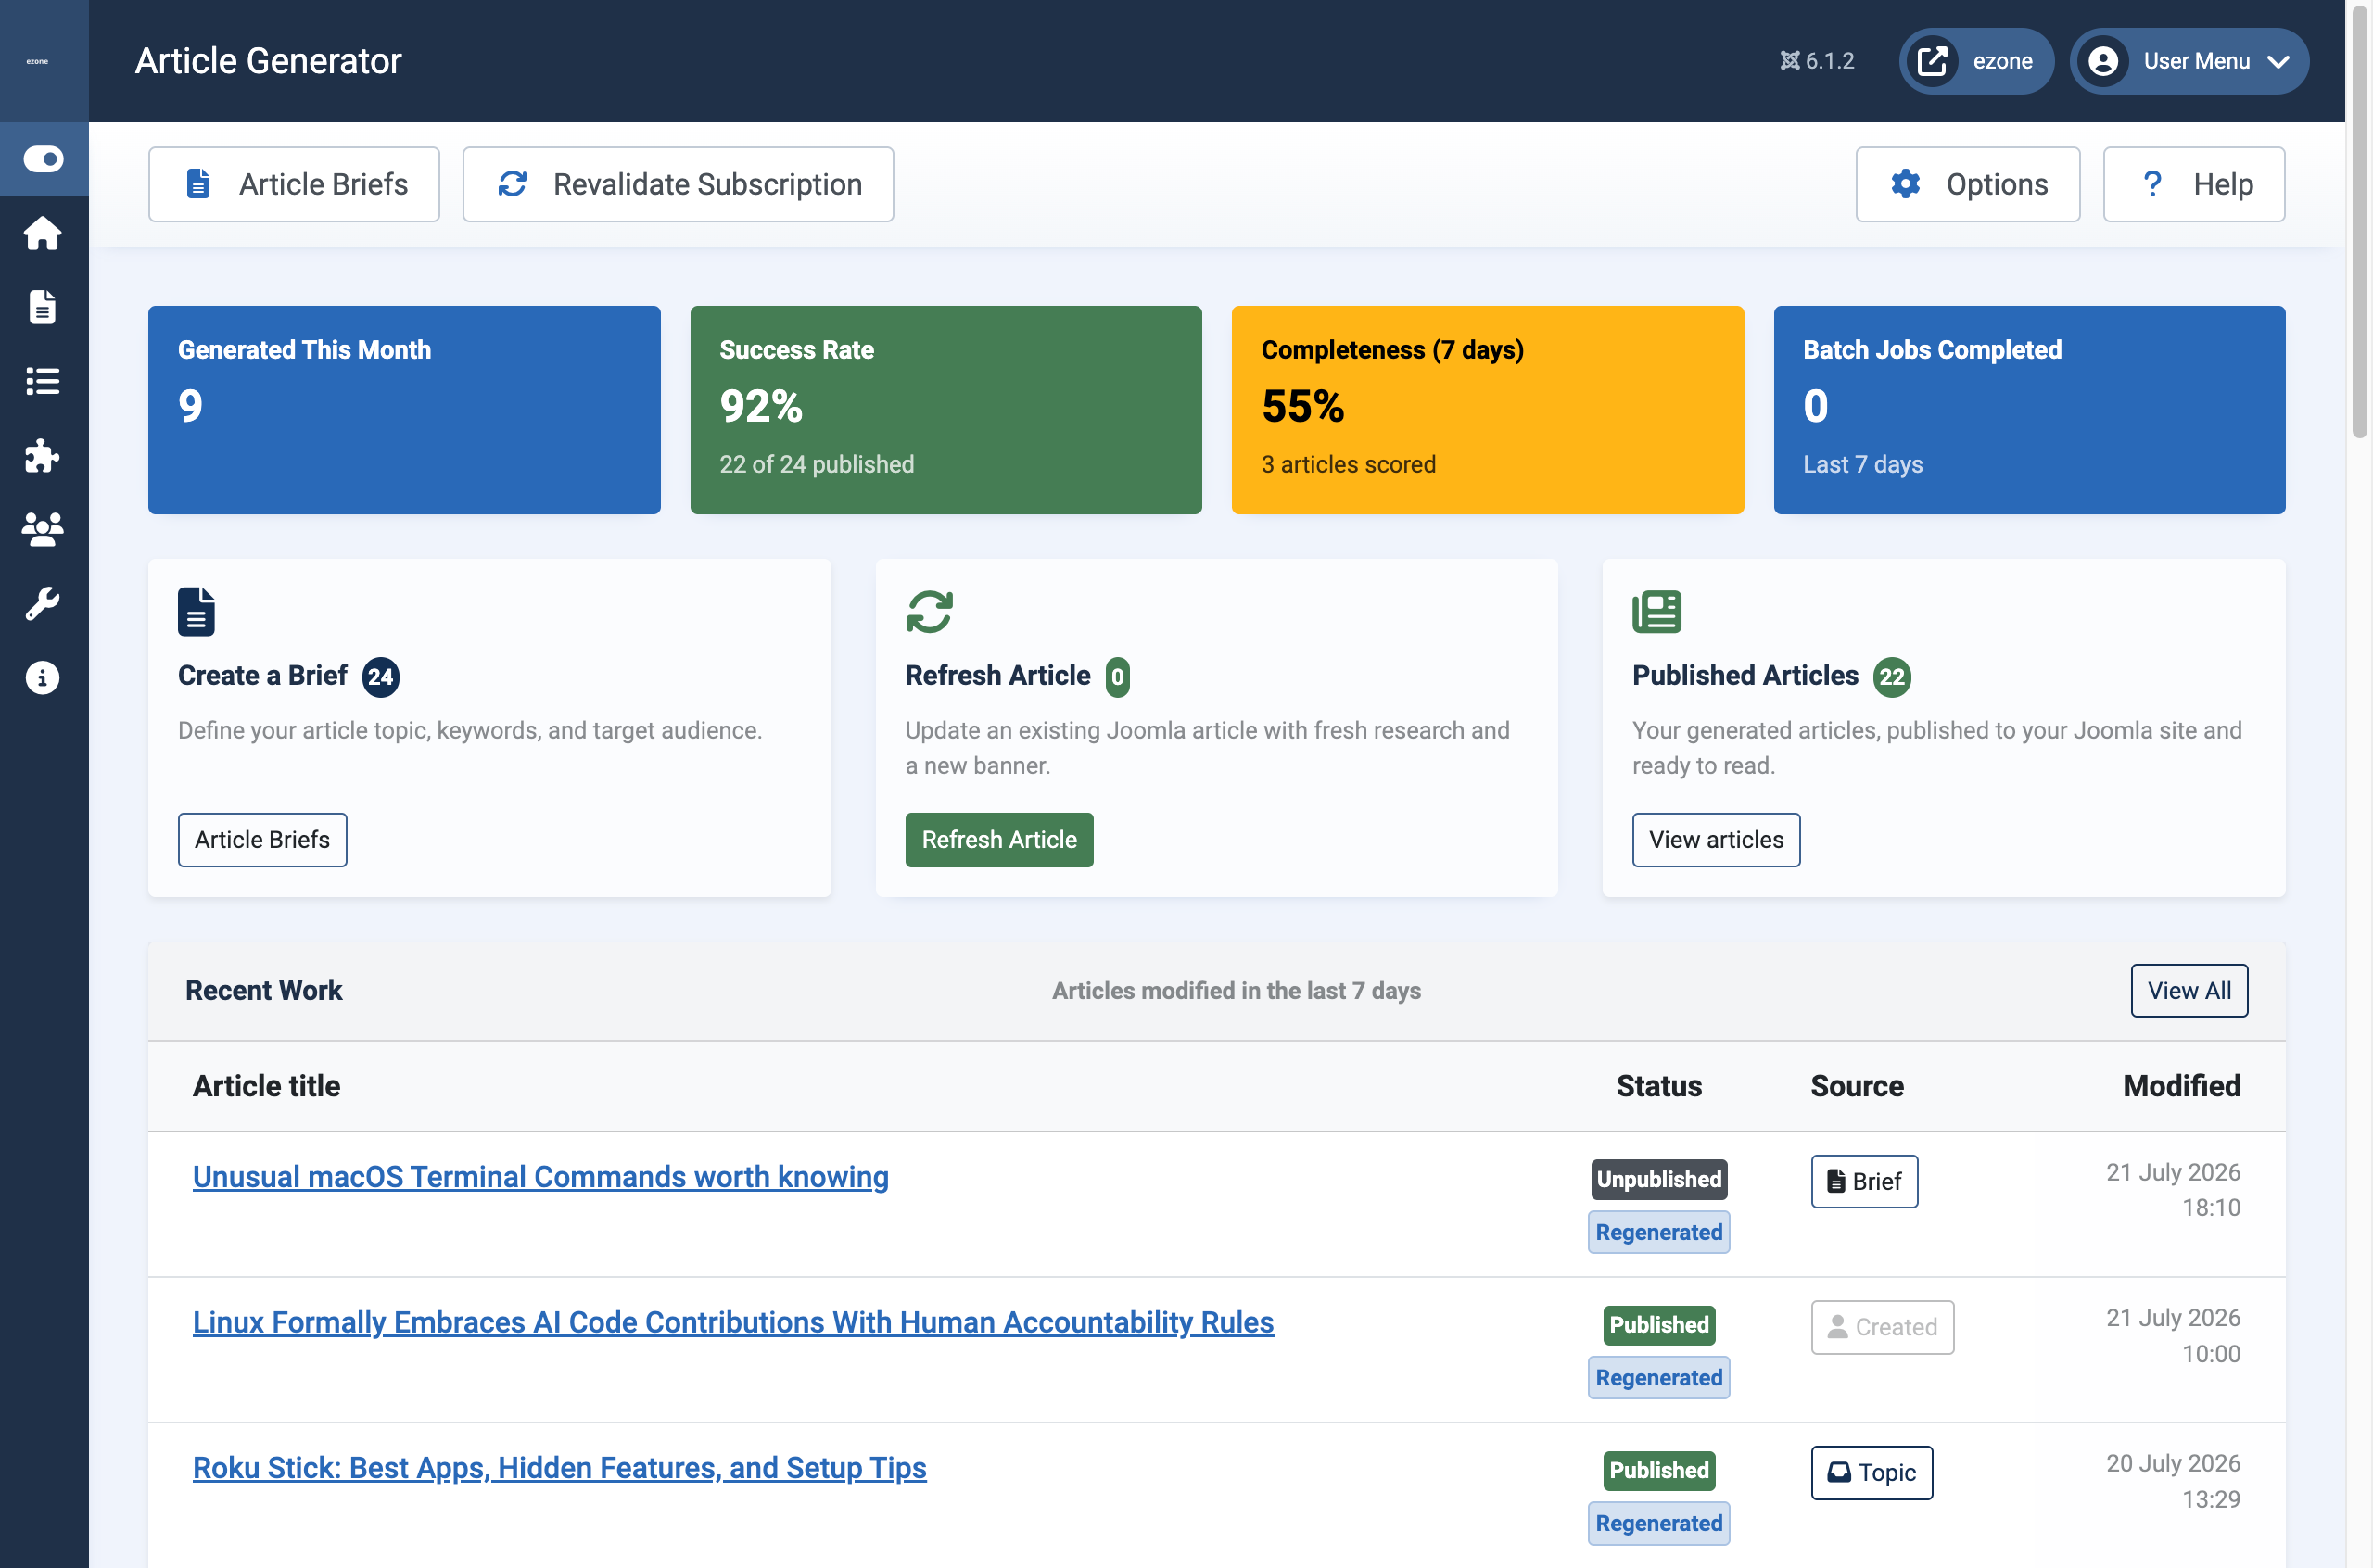Open the Options settings button
2373x1568 pixels.
click(x=1967, y=184)
